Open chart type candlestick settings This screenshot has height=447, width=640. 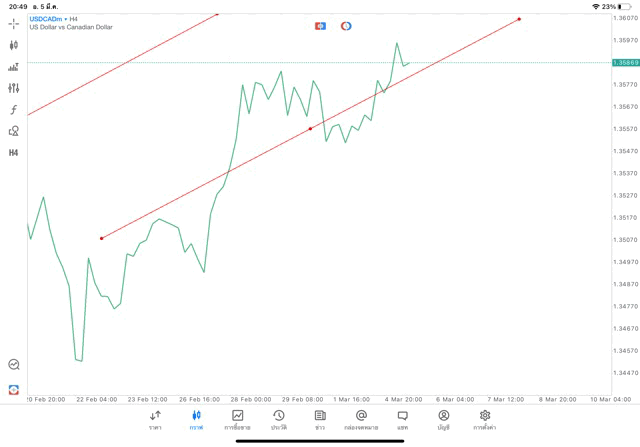13,45
